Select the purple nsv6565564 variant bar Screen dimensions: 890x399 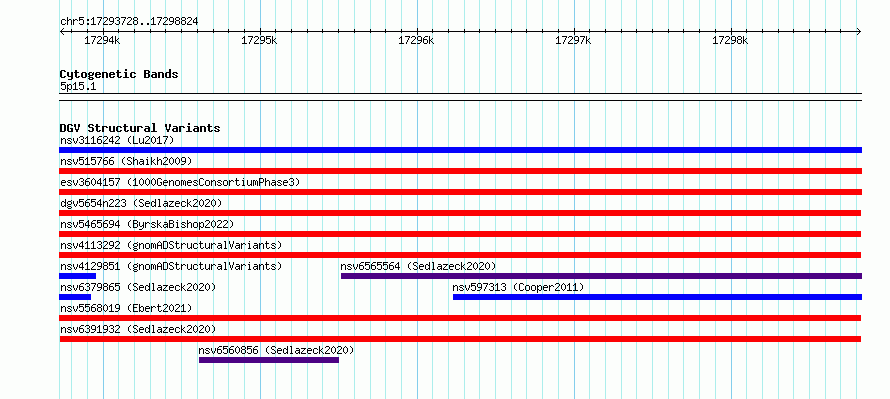(601, 276)
